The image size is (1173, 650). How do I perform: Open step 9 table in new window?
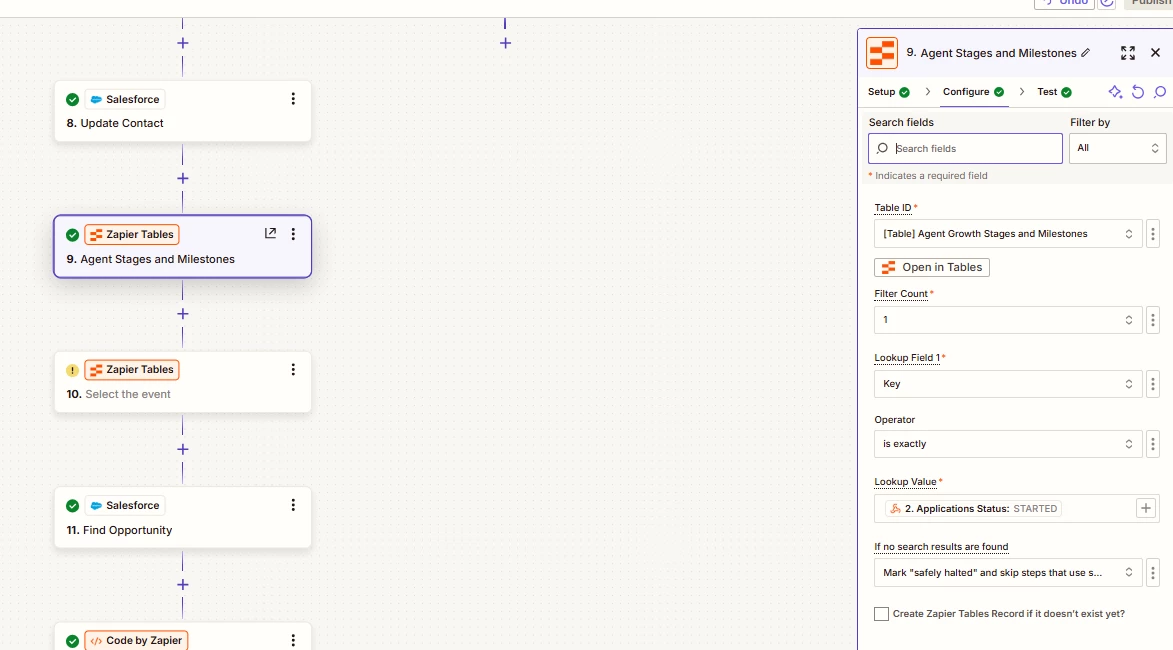pyautogui.click(x=270, y=233)
